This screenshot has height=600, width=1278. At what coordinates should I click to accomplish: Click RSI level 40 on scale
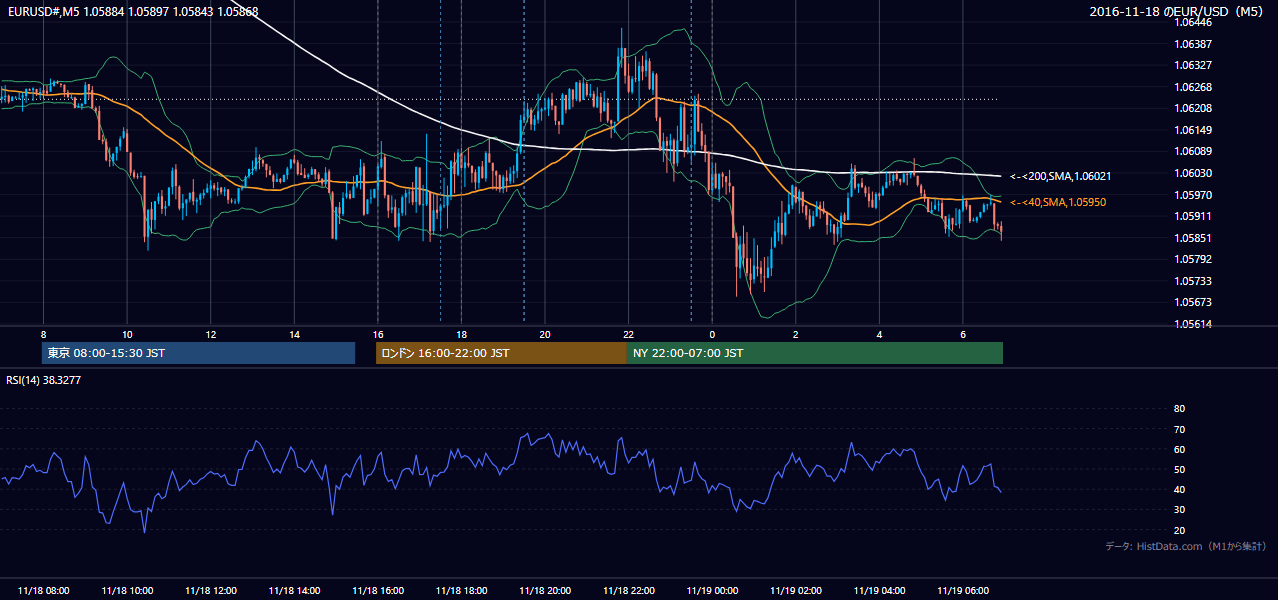pos(1179,489)
